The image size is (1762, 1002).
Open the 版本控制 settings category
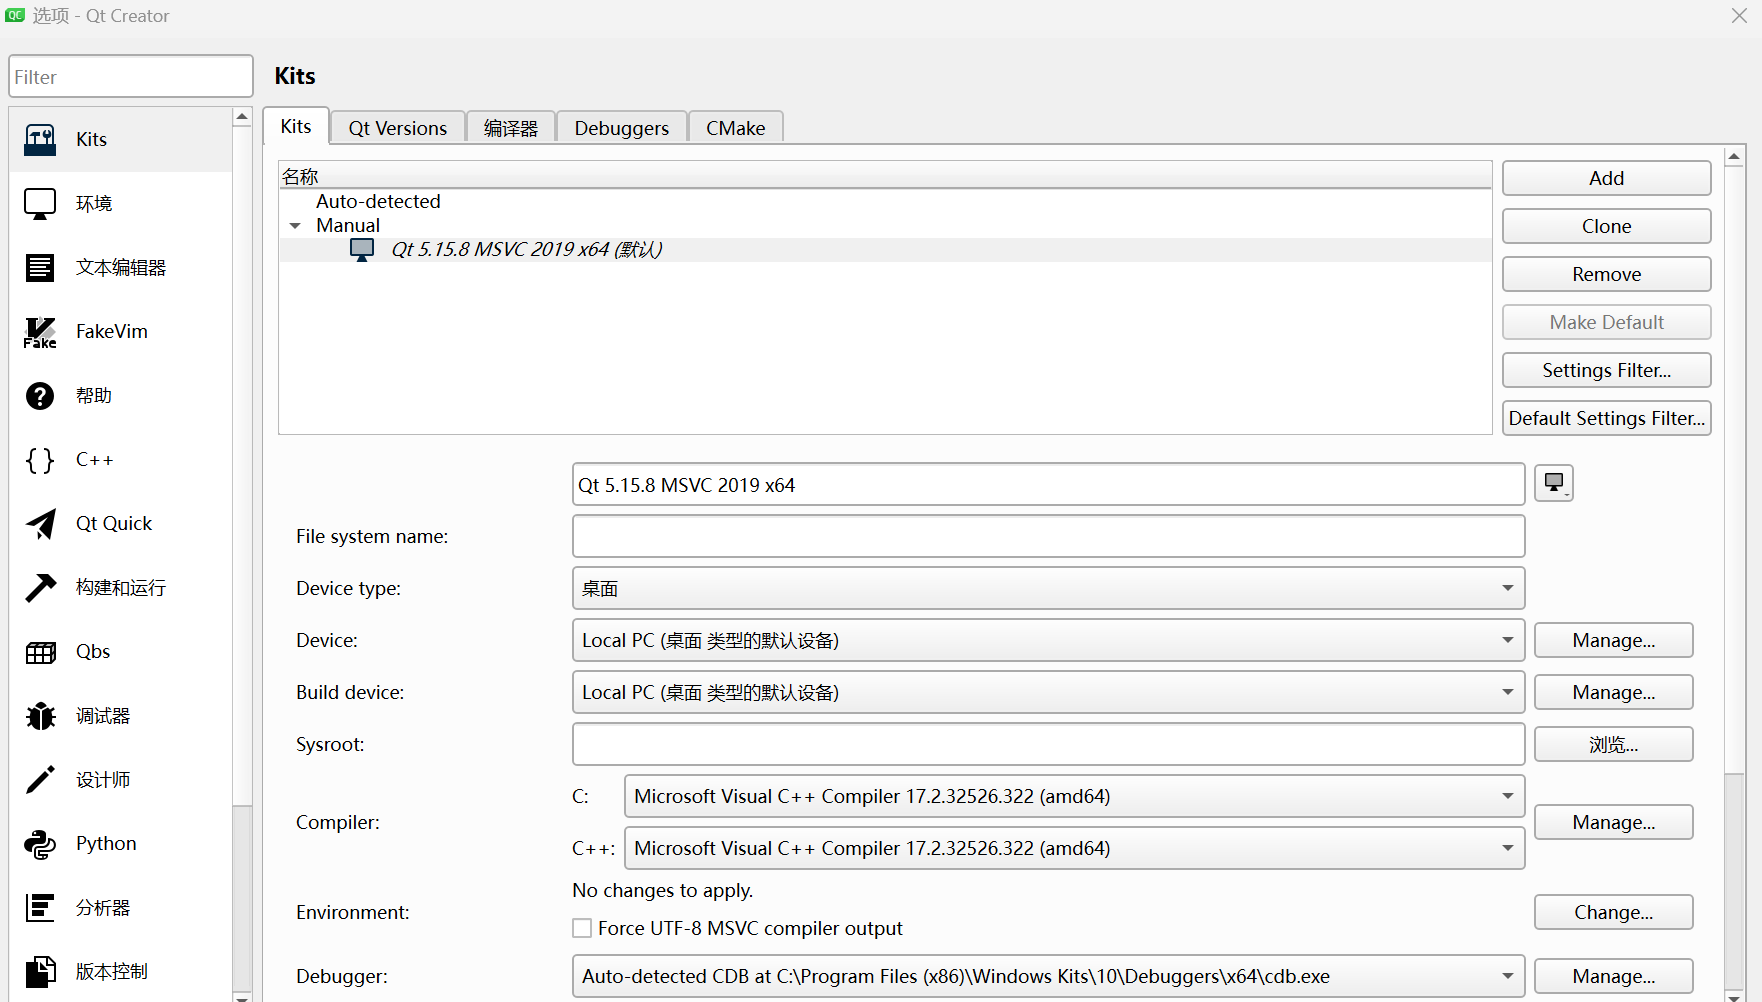click(121, 970)
